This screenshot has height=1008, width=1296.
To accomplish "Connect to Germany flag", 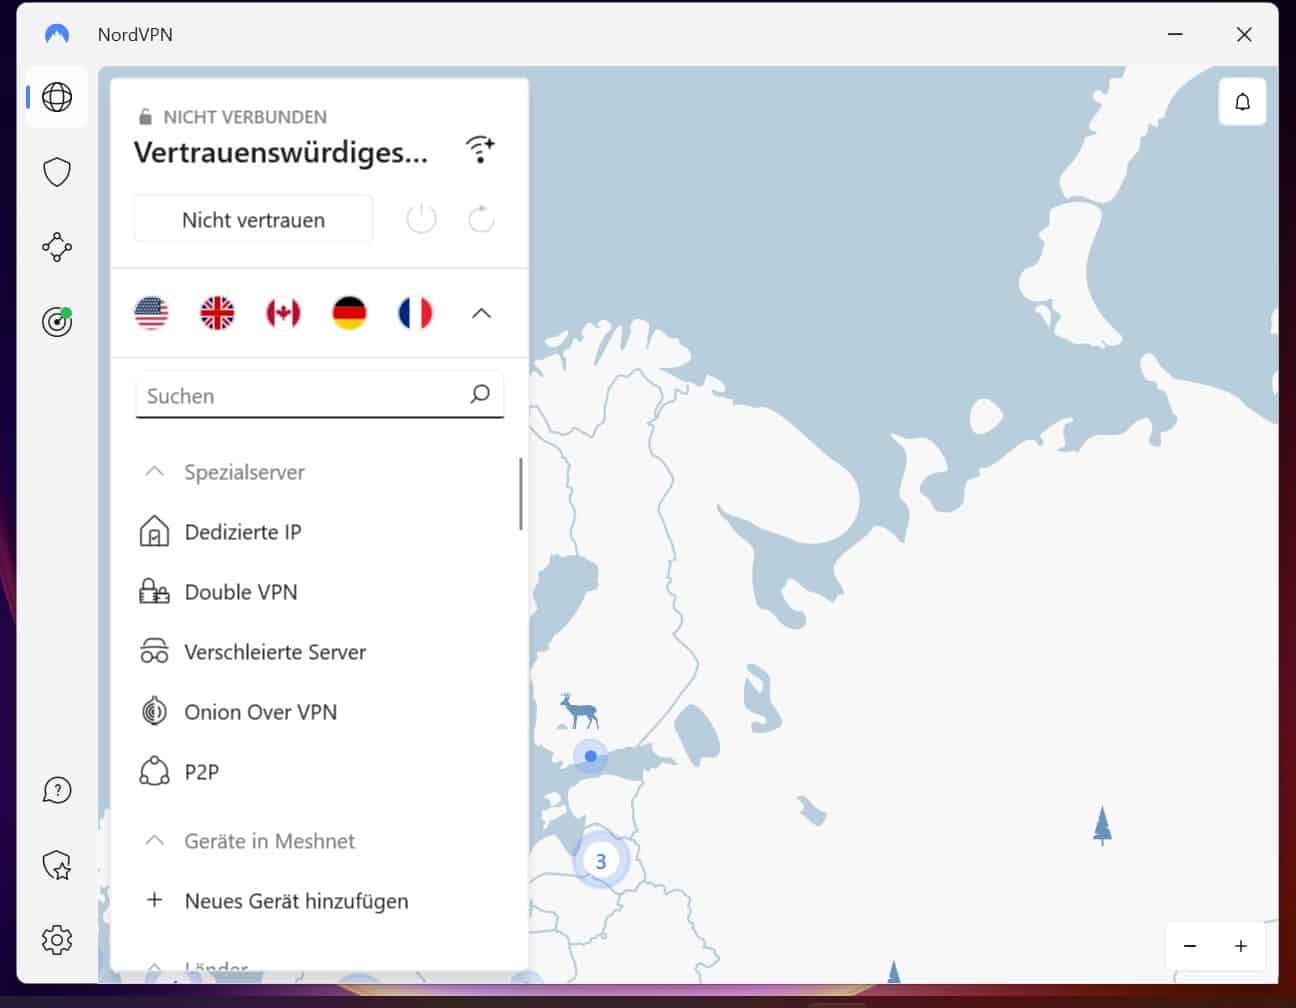I will [349, 313].
